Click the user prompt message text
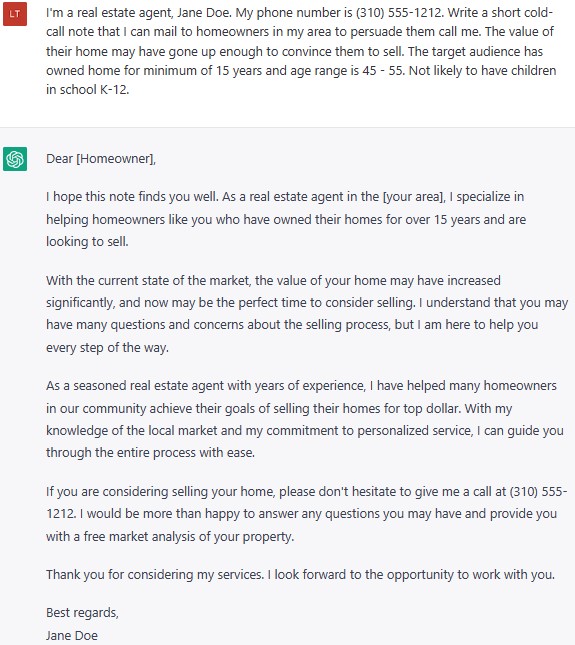Viewport: 575px width, 645px height. pyautogui.click(x=301, y=51)
